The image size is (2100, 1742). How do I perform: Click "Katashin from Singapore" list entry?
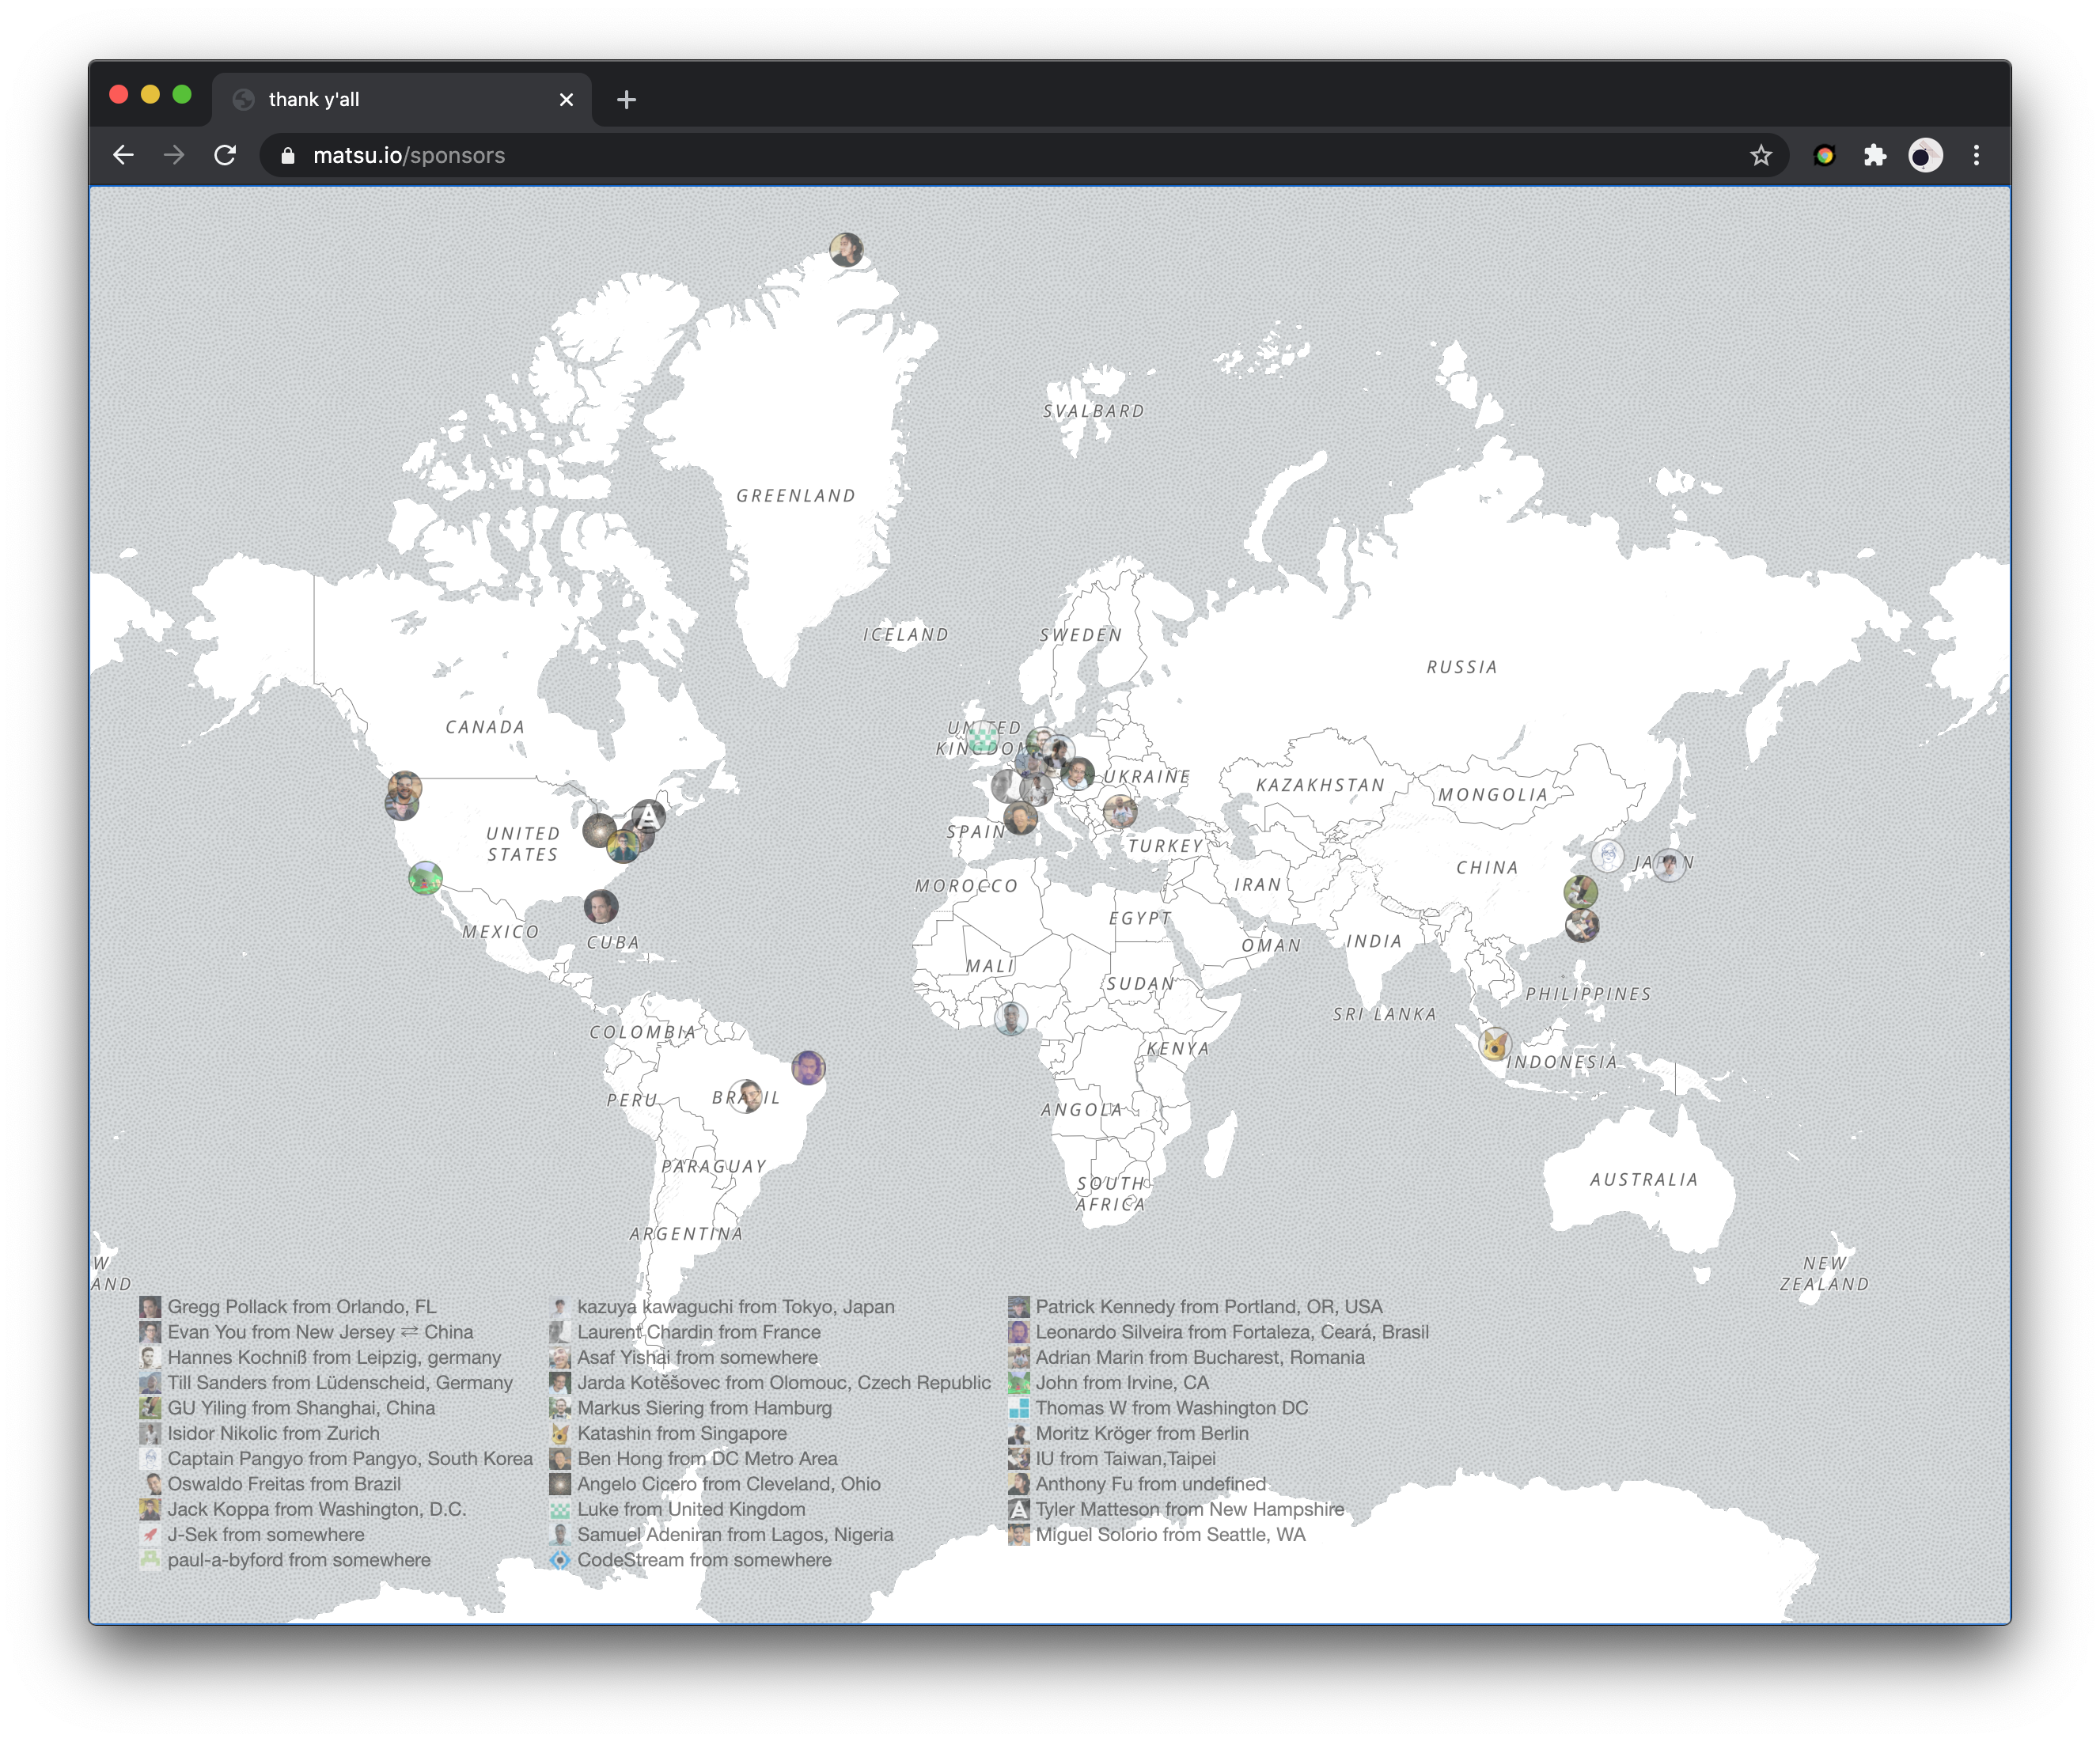(681, 1433)
